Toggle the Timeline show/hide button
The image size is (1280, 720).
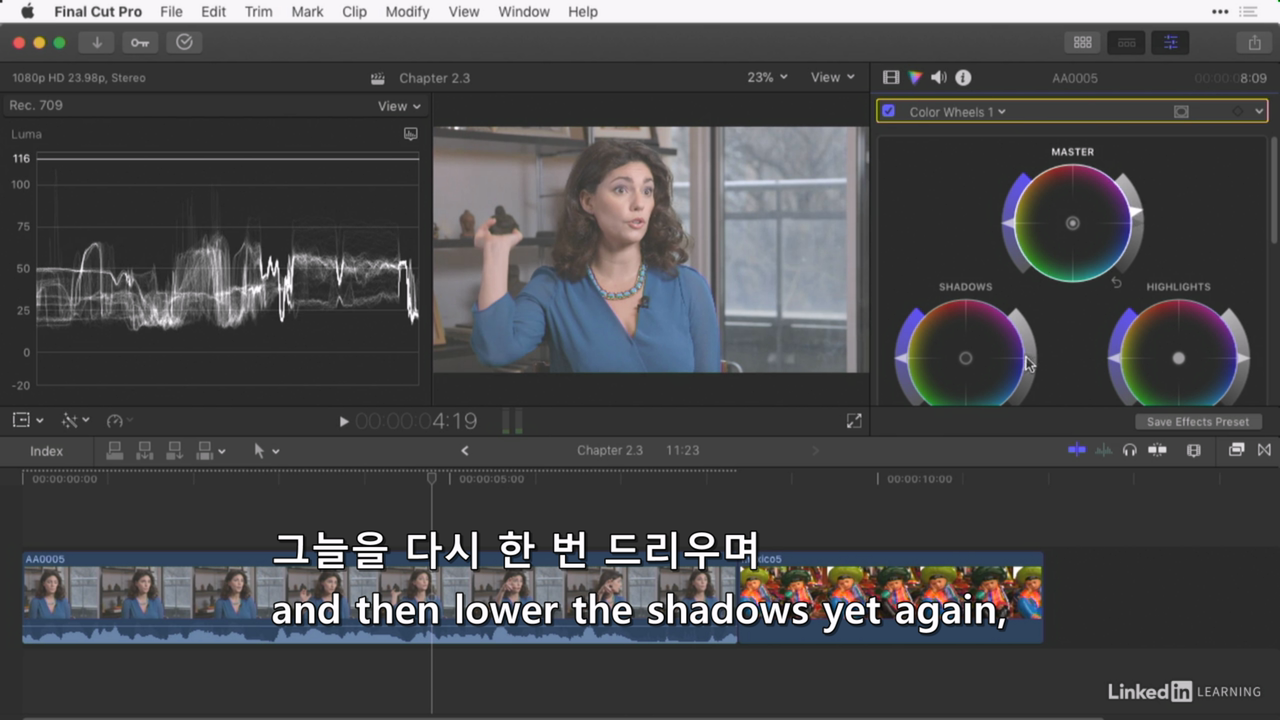(x=1126, y=42)
